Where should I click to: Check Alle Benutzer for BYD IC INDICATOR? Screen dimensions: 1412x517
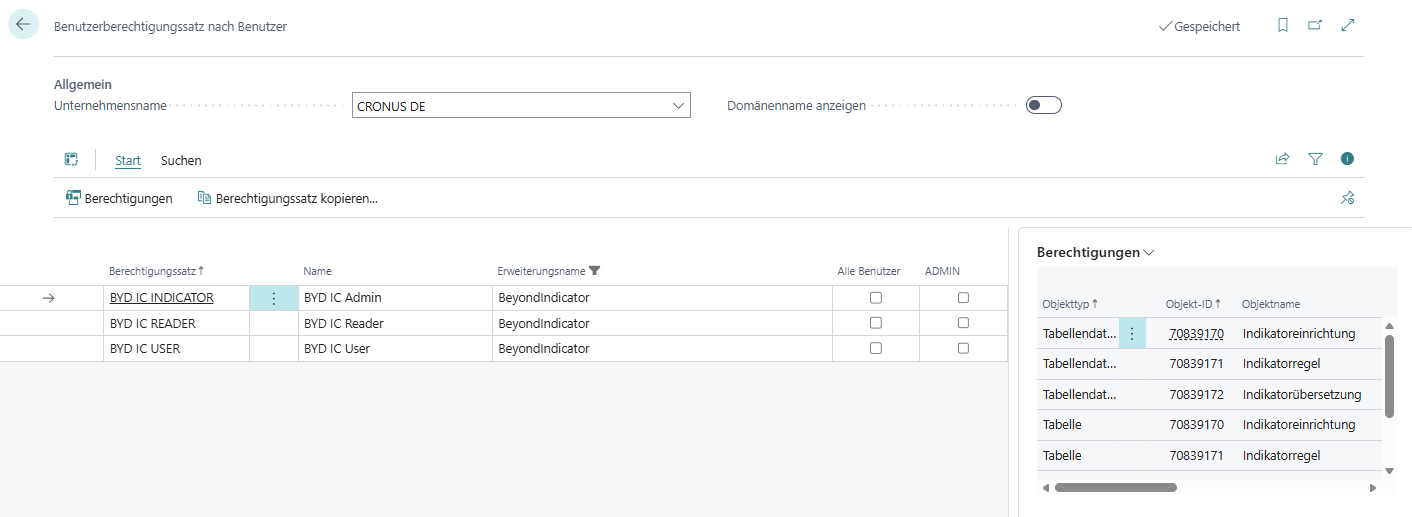(x=876, y=298)
